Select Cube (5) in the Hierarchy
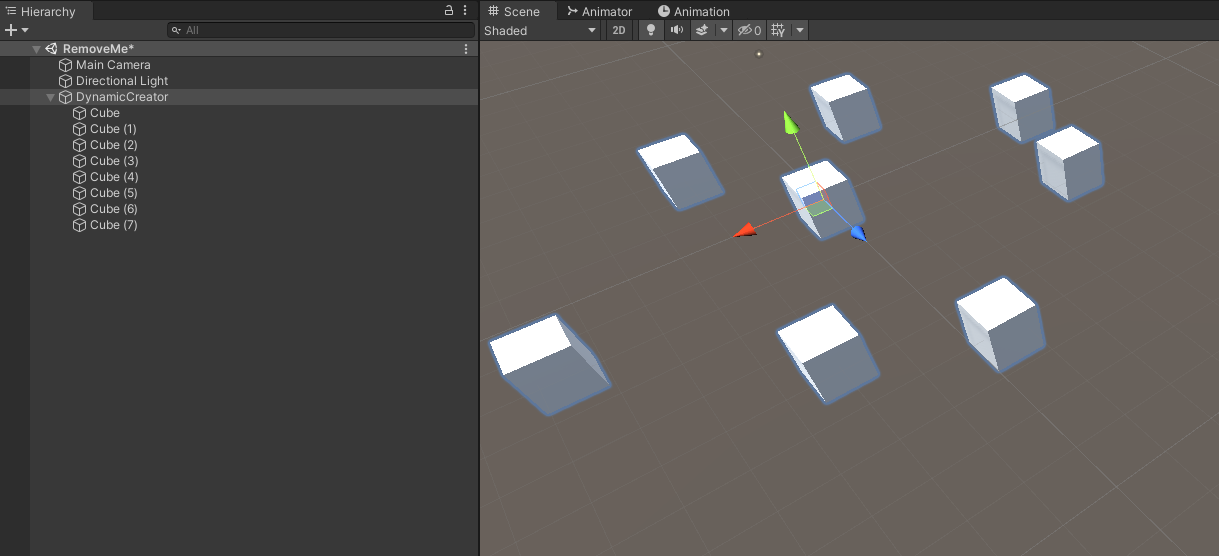 click(x=114, y=193)
